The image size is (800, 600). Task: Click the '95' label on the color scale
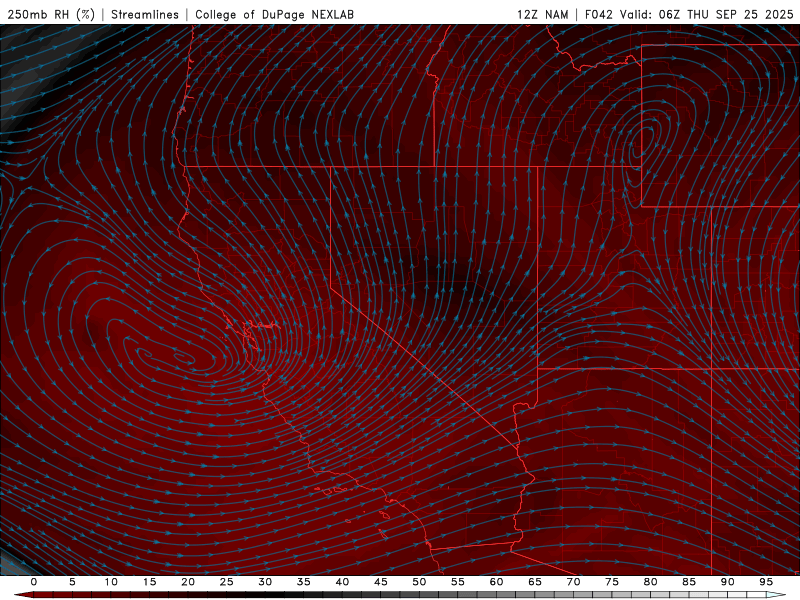pyautogui.click(x=766, y=582)
